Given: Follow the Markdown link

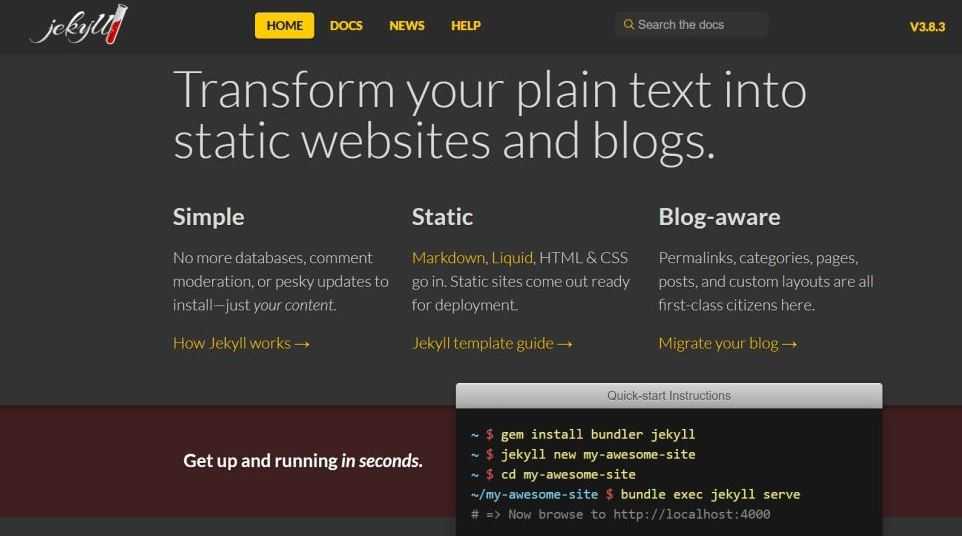Looking at the screenshot, I should coord(448,258).
